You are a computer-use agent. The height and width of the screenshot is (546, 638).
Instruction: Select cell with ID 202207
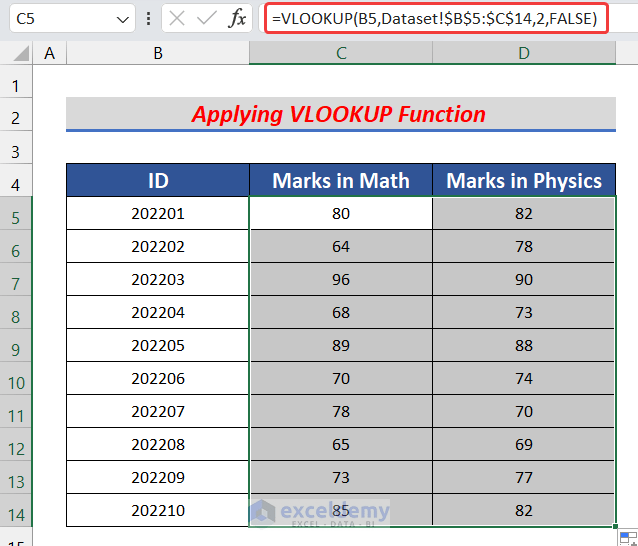(x=158, y=411)
